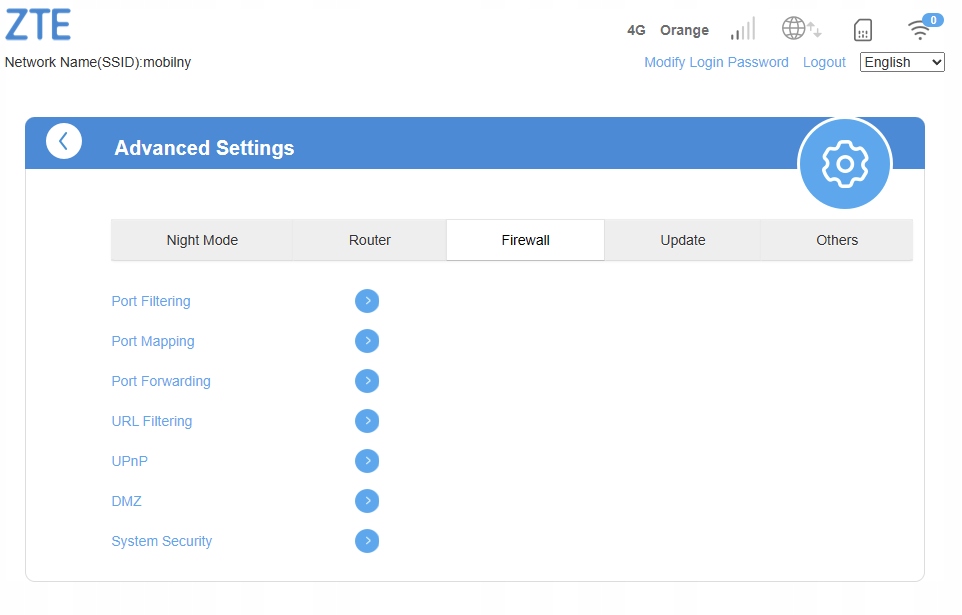This screenshot has width=962, height=615.
Task: Click the globe network status icon
Action: 801,28
